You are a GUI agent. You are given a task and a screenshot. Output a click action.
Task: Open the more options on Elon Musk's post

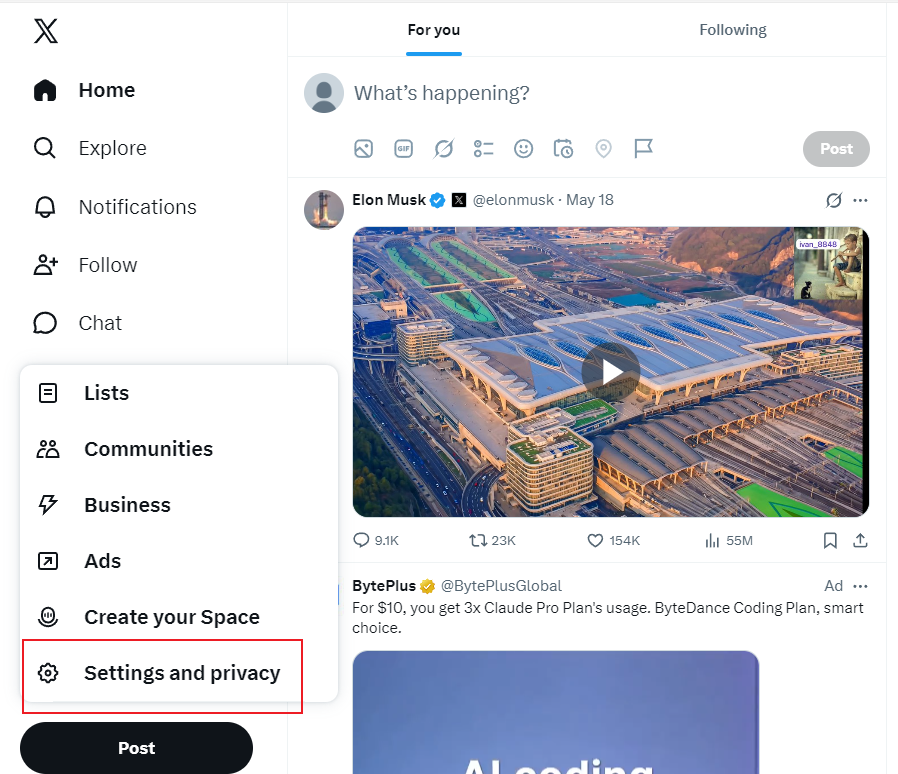click(860, 201)
